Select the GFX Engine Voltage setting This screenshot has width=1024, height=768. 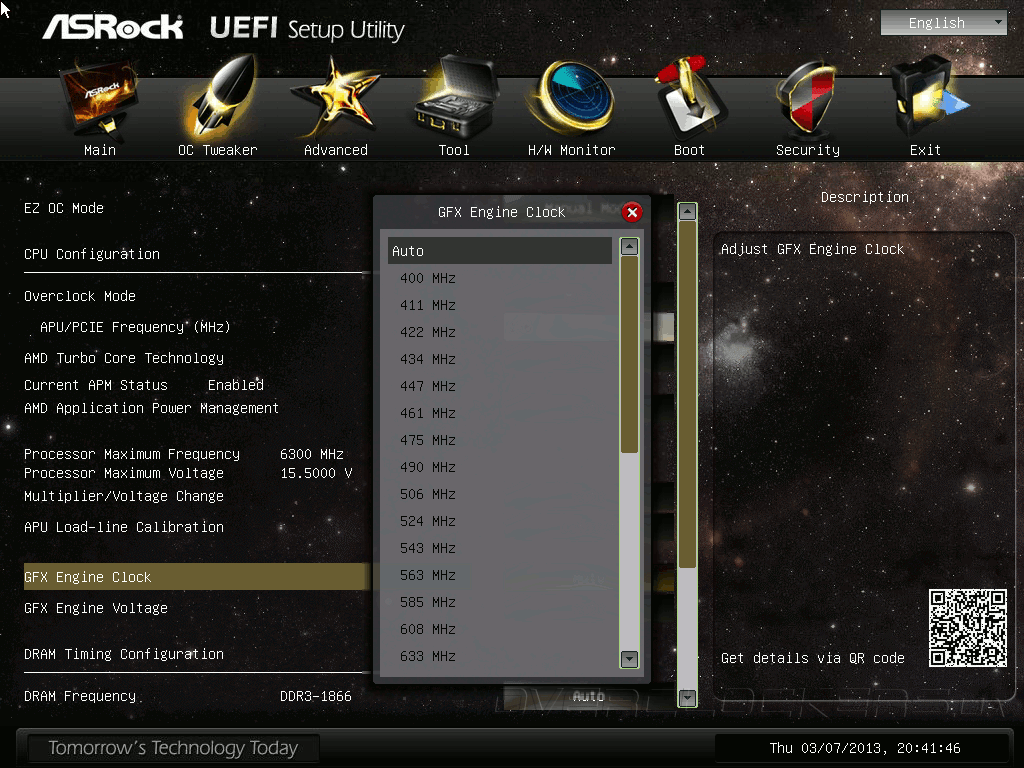(x=96, y=608)
